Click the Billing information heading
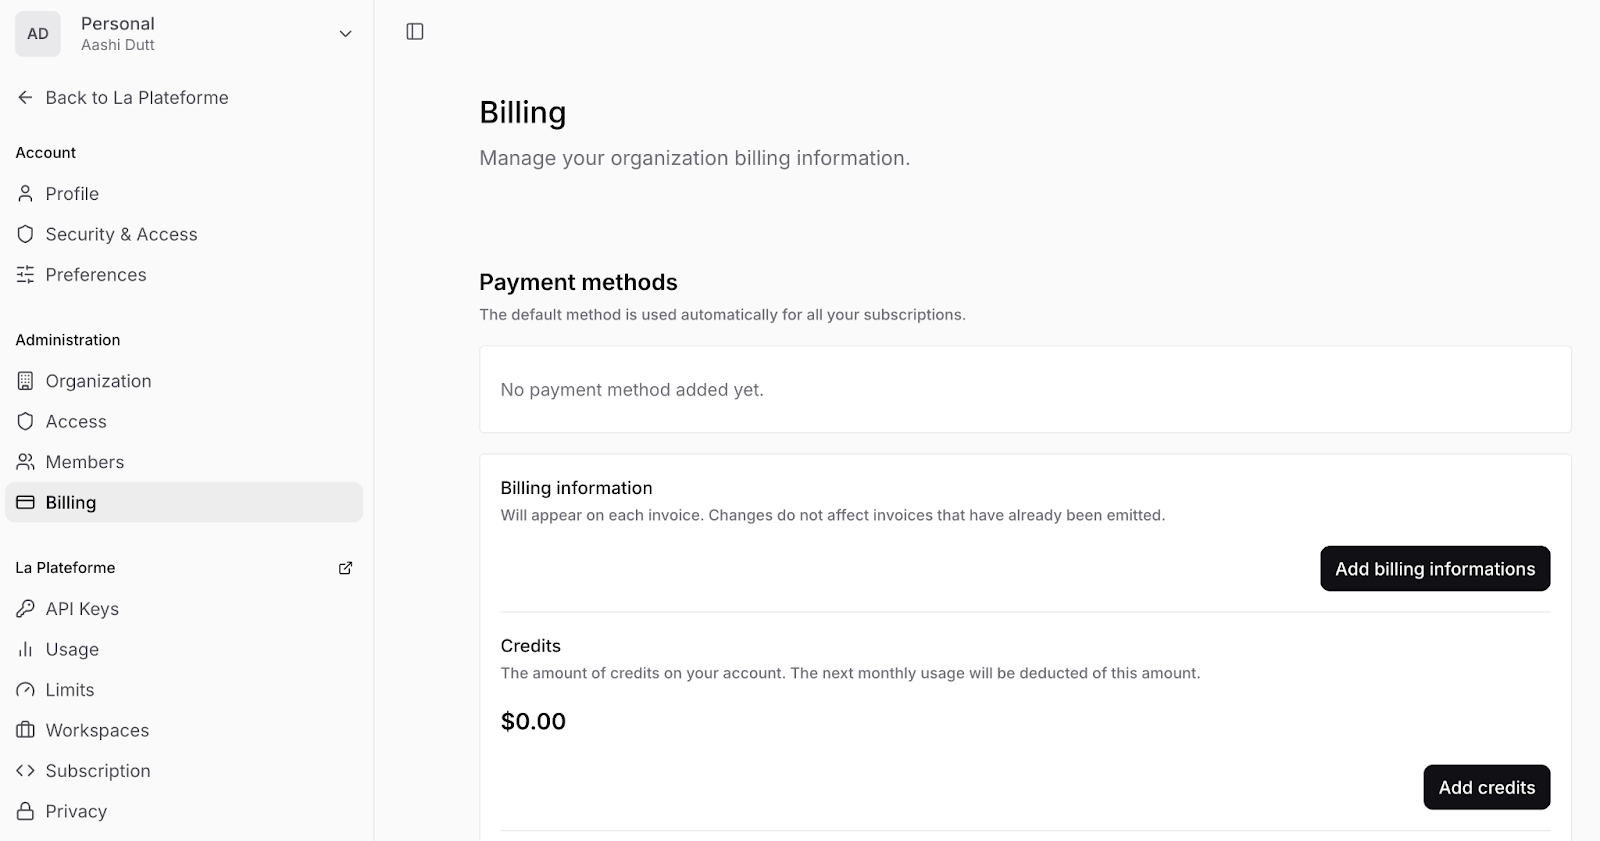The image size is (1600, 841). point(576,488)
